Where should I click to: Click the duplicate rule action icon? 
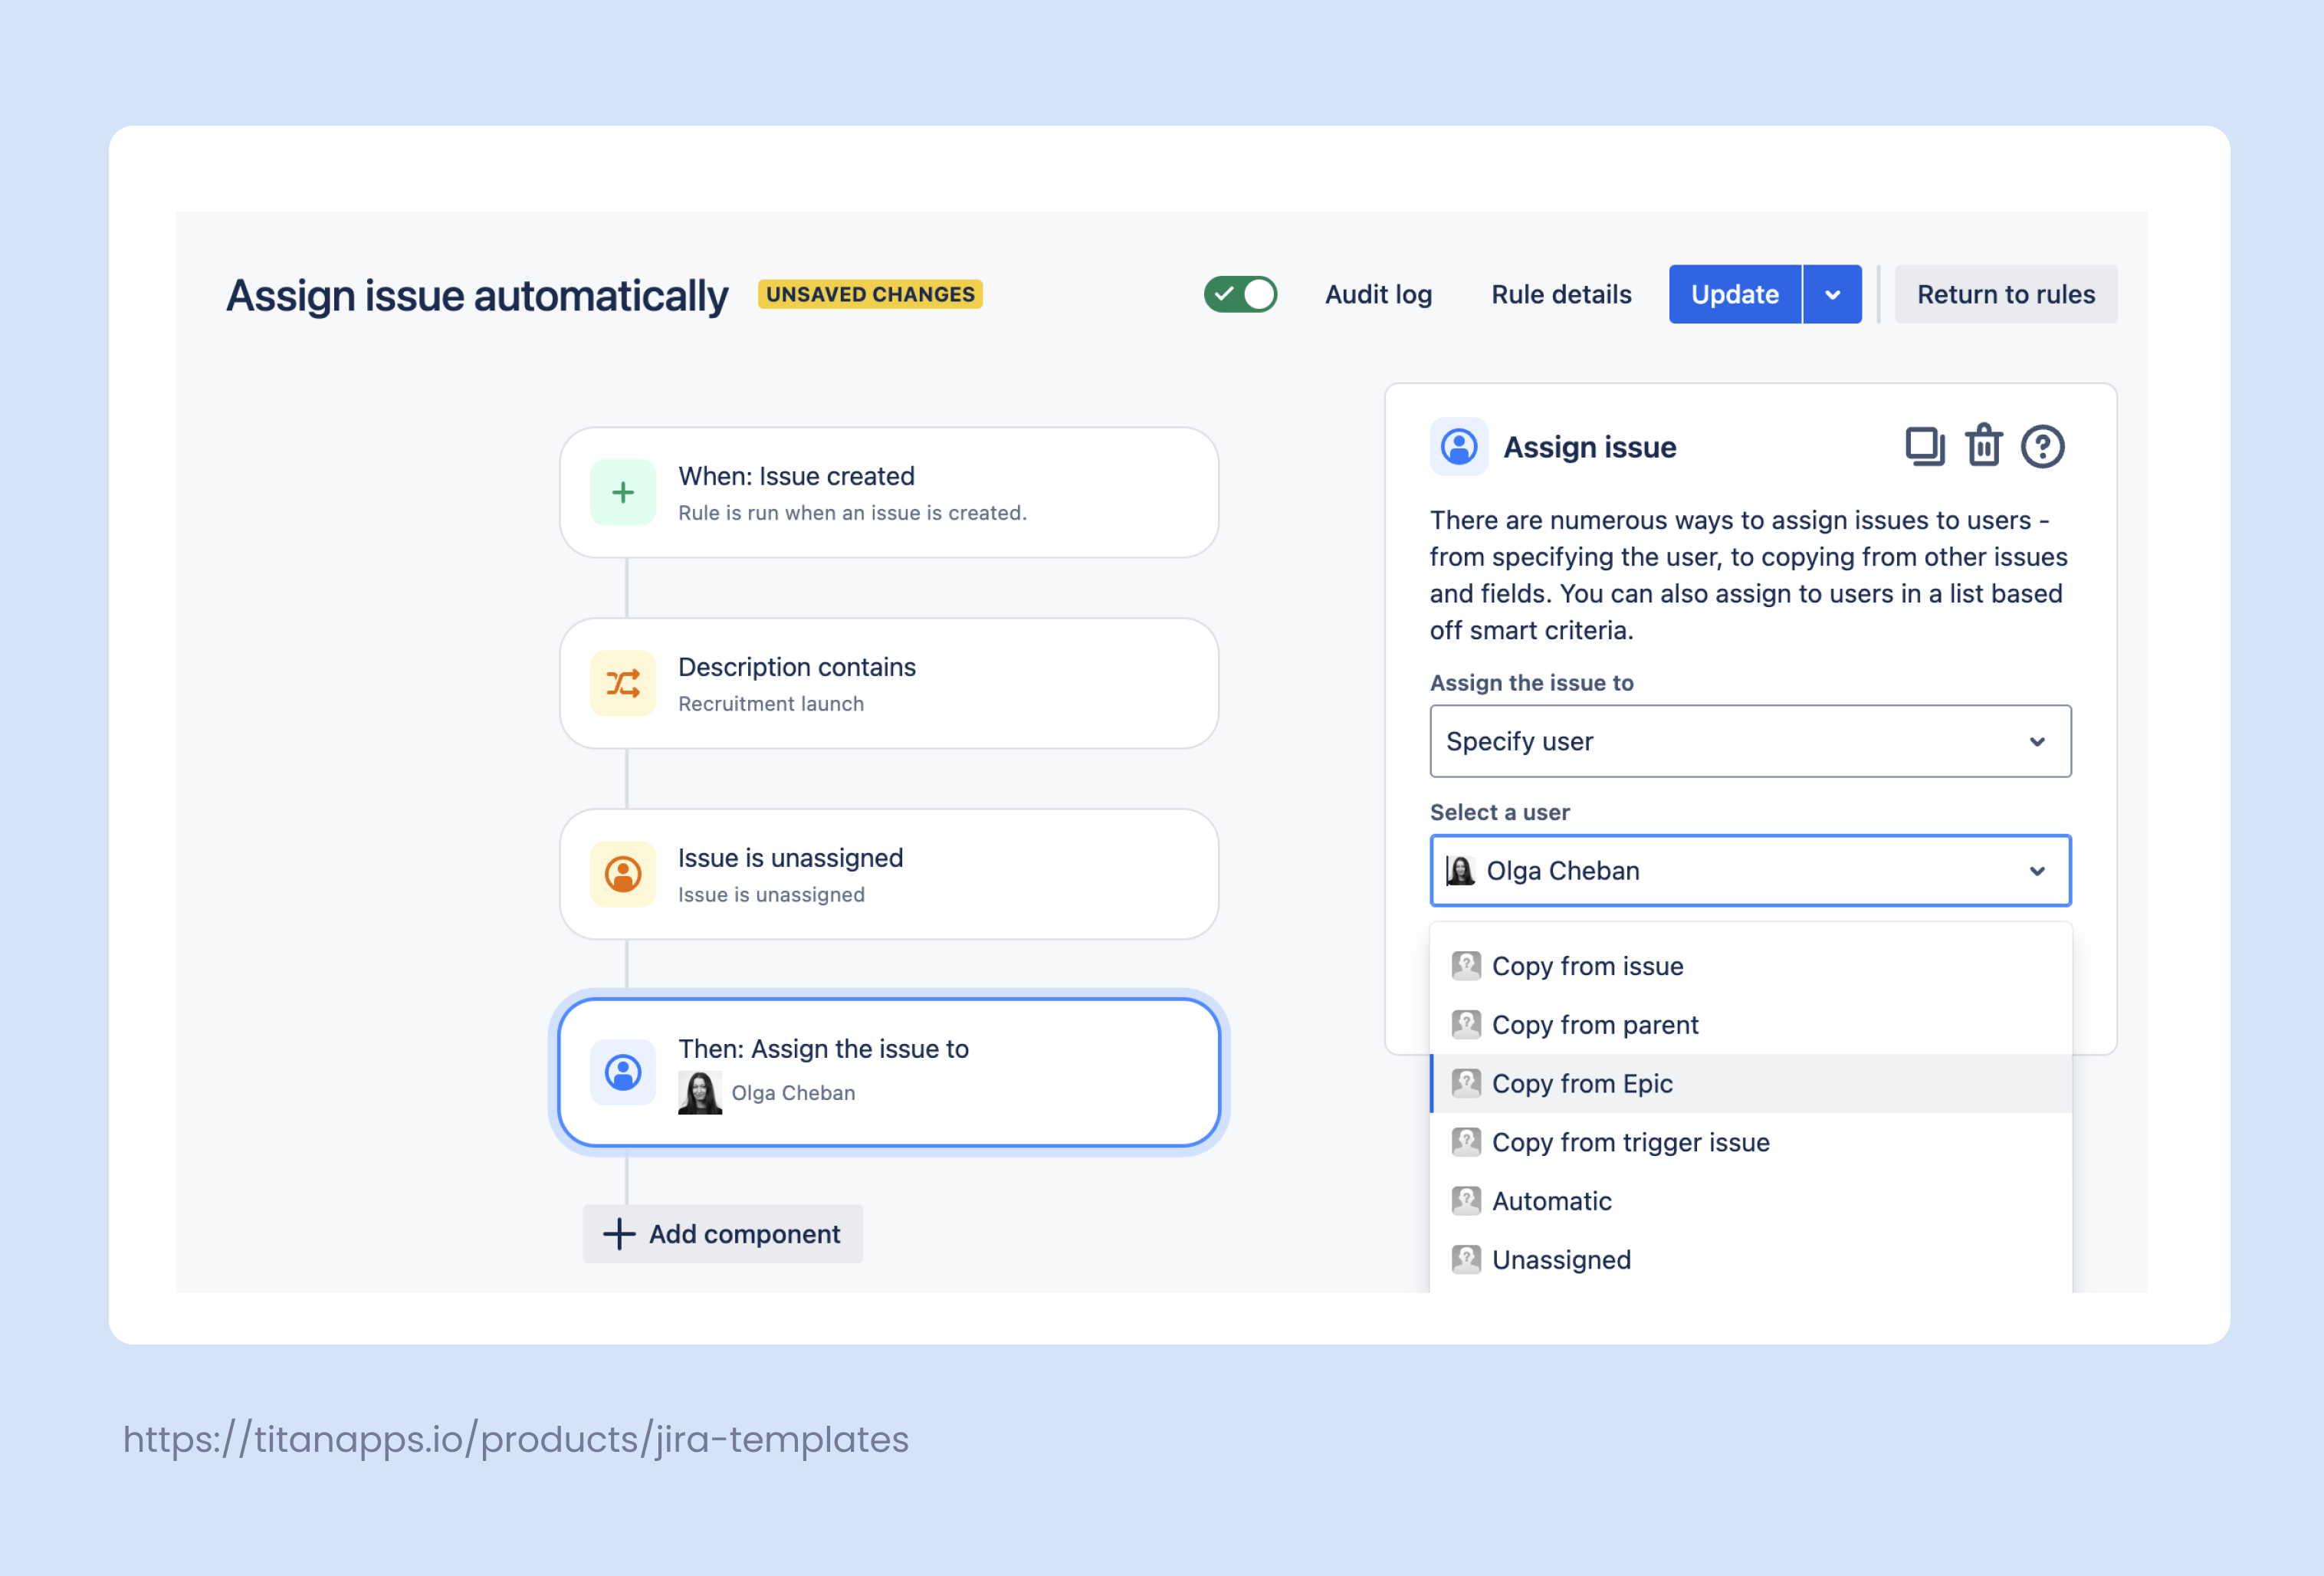tap(1925, 447)
